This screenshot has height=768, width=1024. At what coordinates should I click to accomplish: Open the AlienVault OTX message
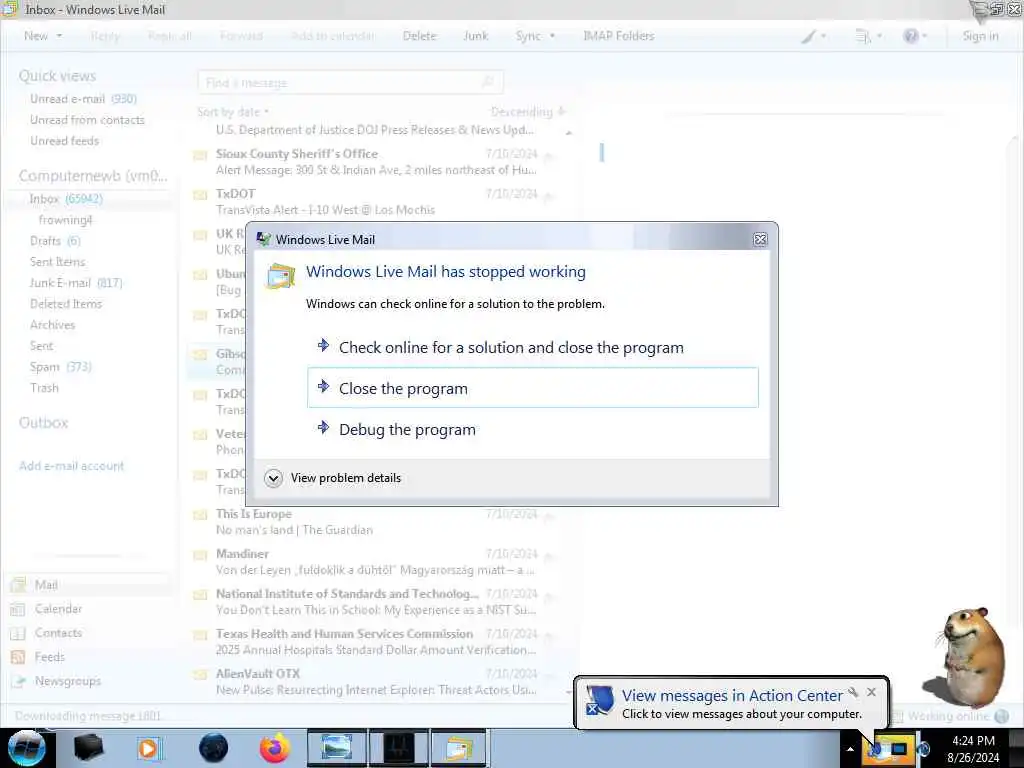[377, 681]
